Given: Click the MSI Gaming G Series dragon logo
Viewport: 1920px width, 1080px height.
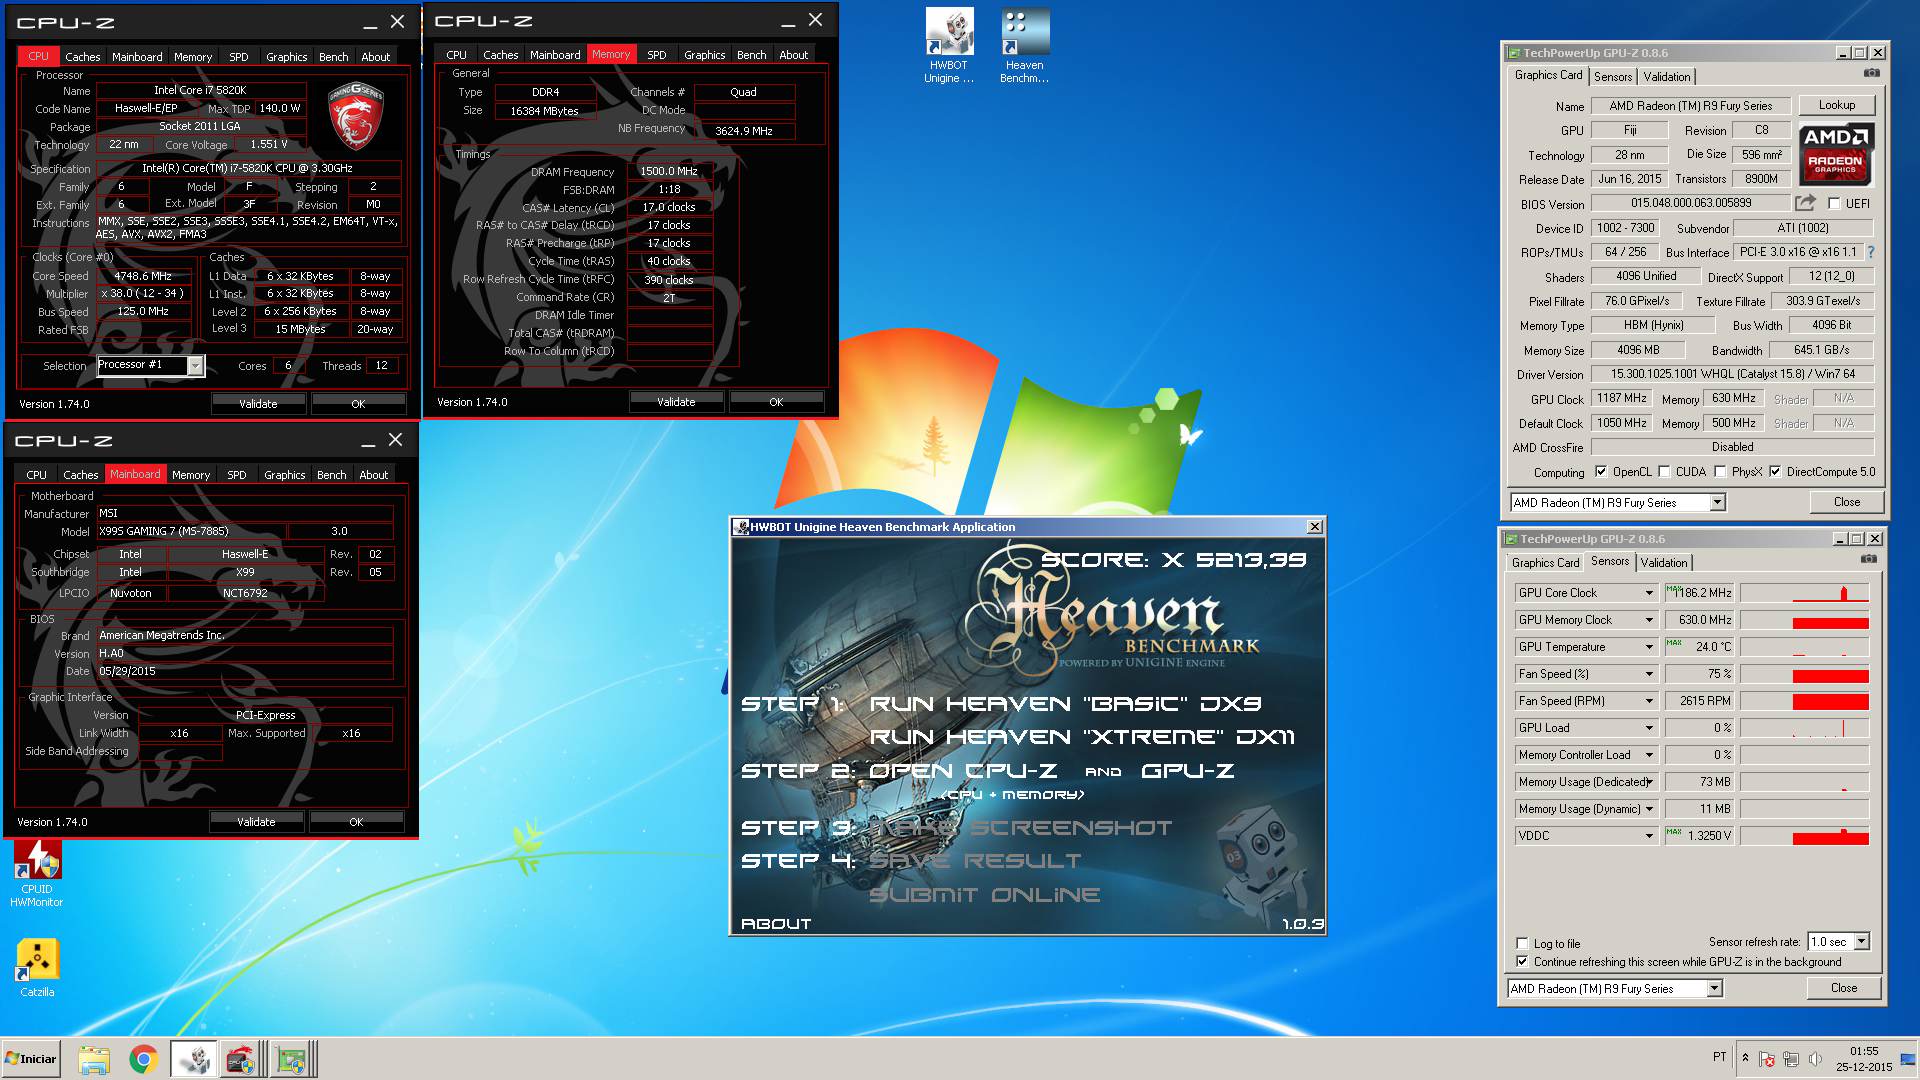Looking at the screenshot, I should point(357,118).
